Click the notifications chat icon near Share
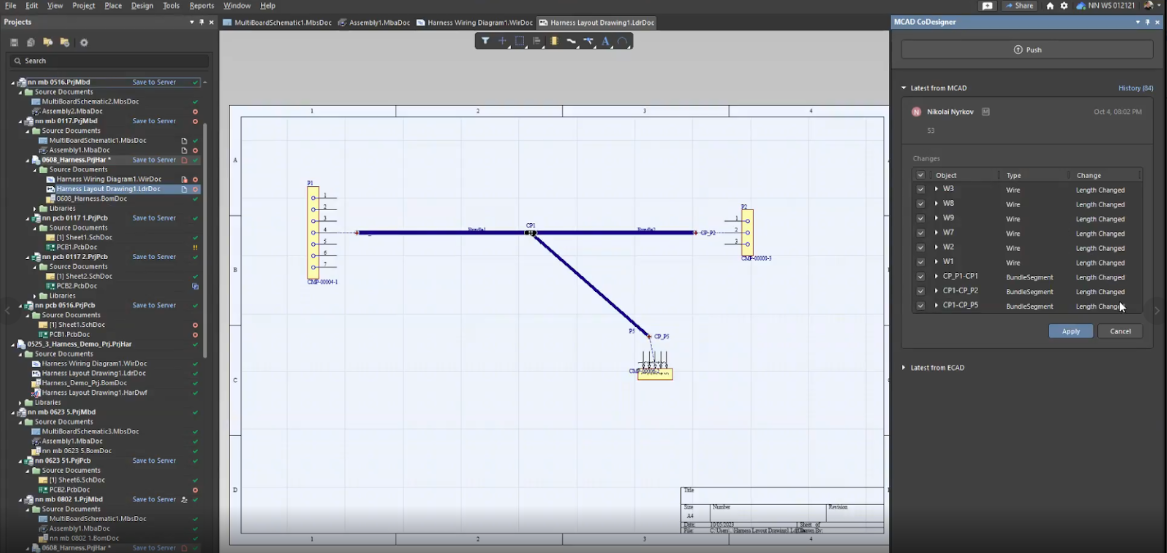Viewport: 1167px width, 553px height. pos(987,6)
